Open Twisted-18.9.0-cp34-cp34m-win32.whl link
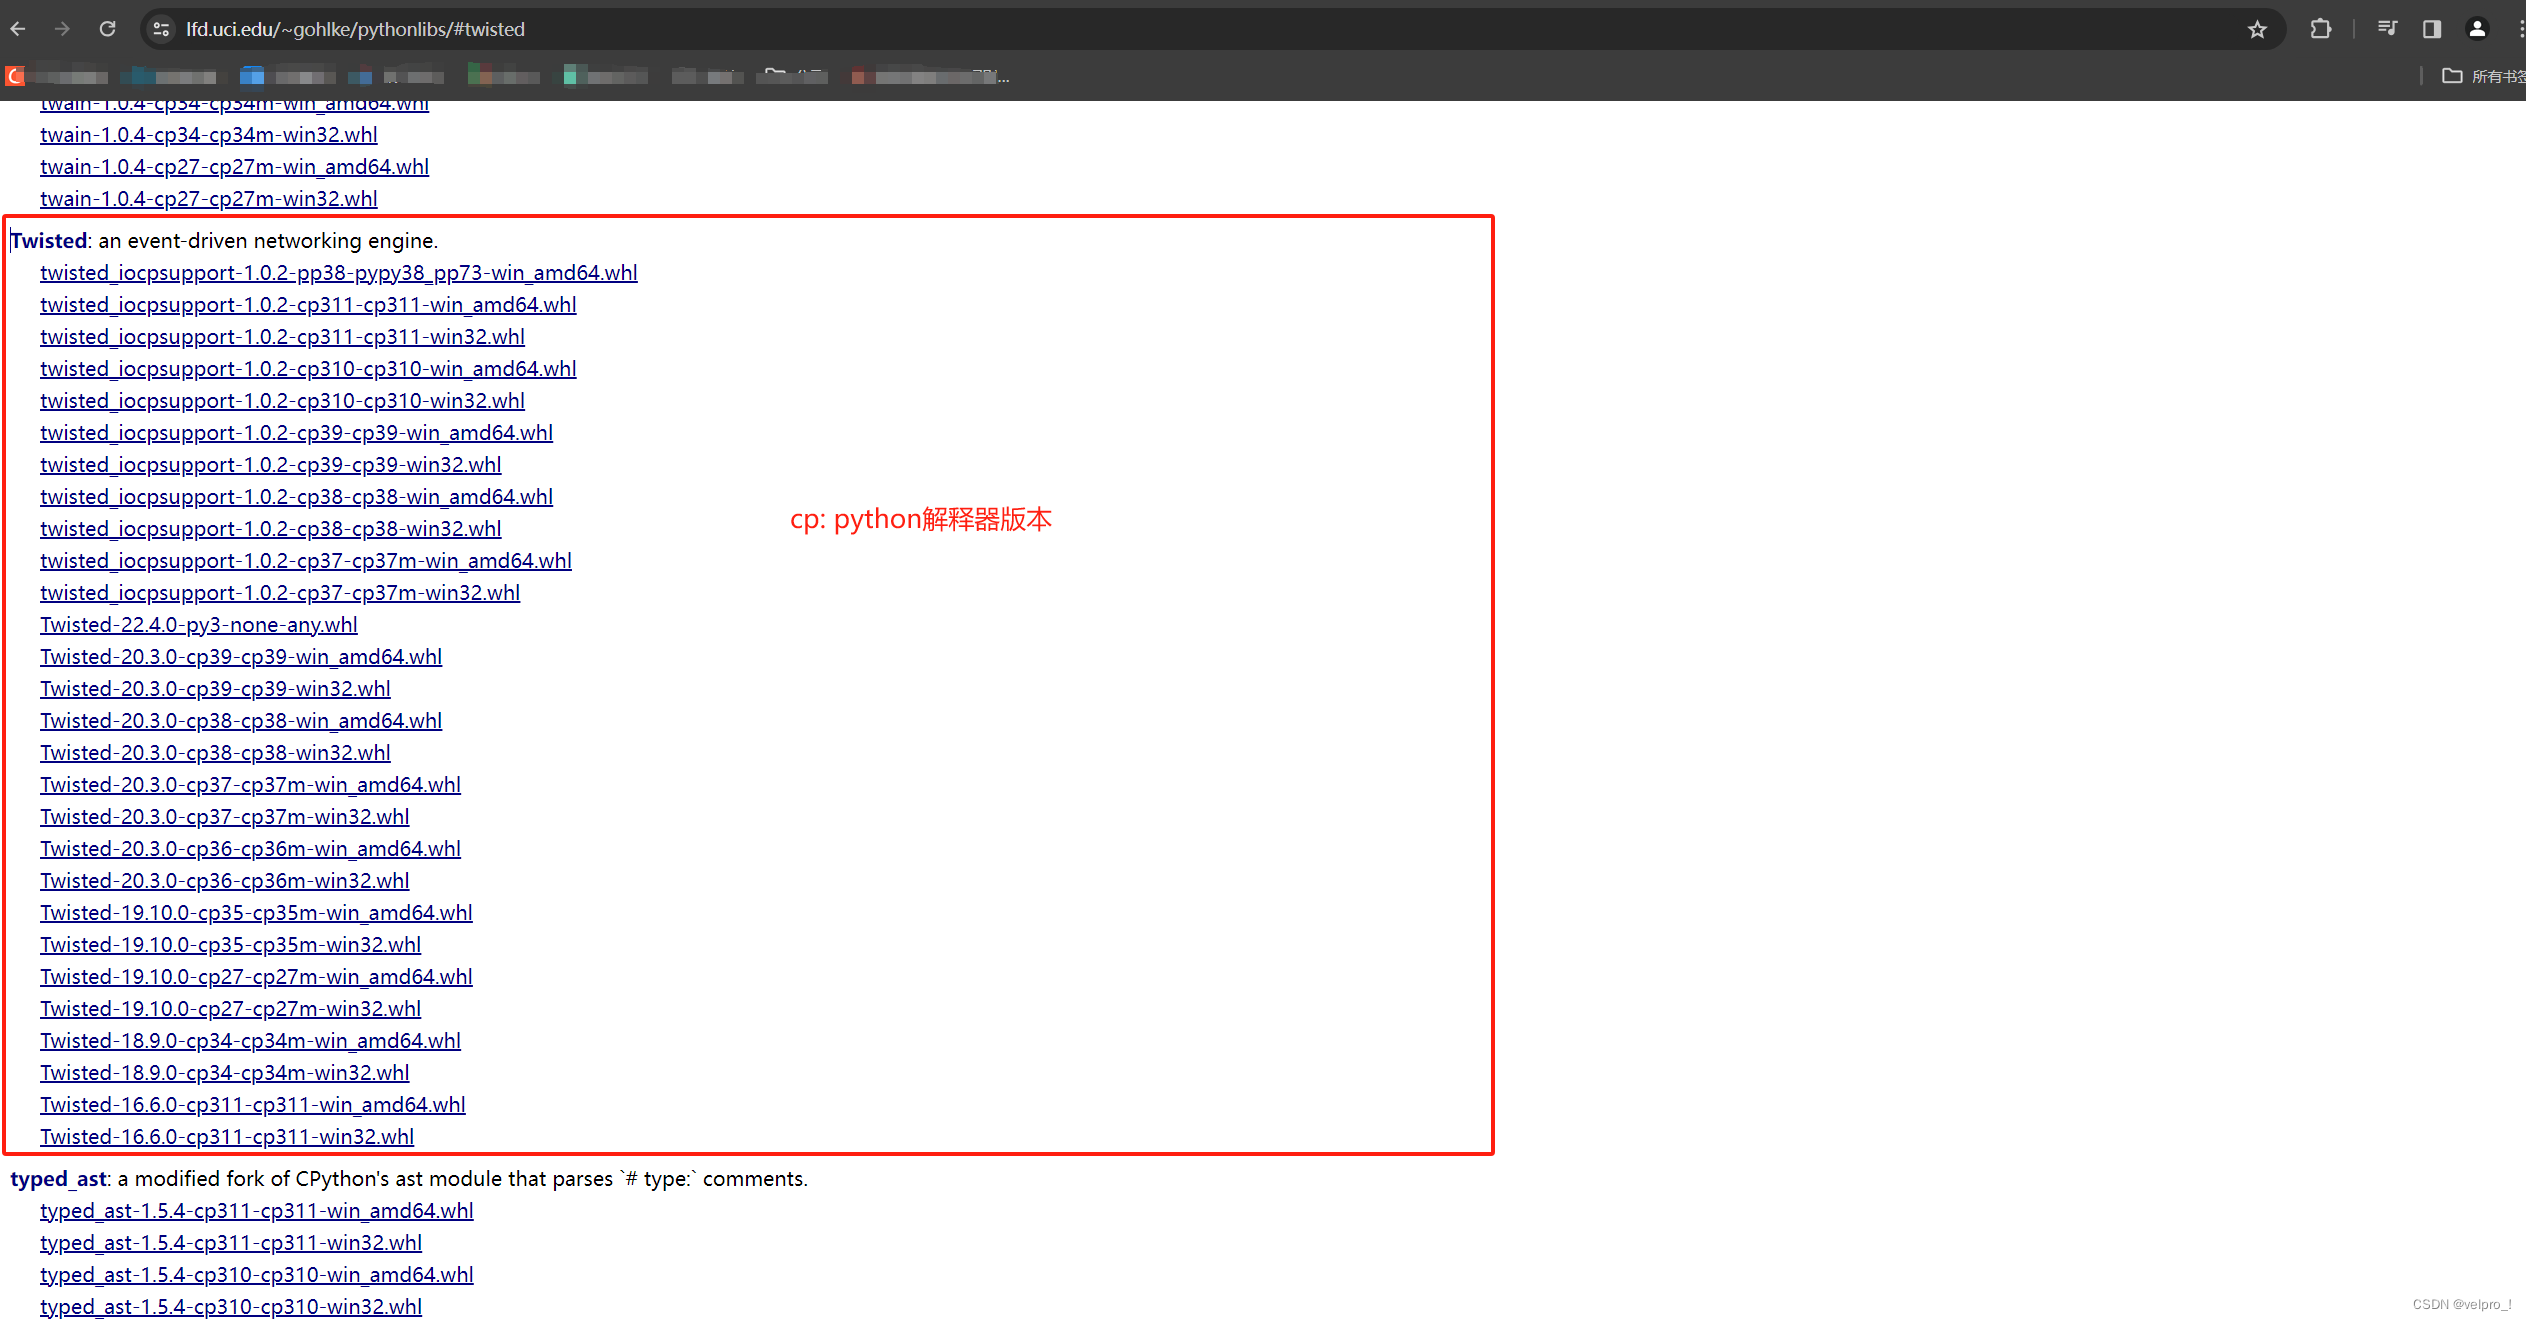The width and height of the screenshot is (2526, 1321). [225, 1072]
